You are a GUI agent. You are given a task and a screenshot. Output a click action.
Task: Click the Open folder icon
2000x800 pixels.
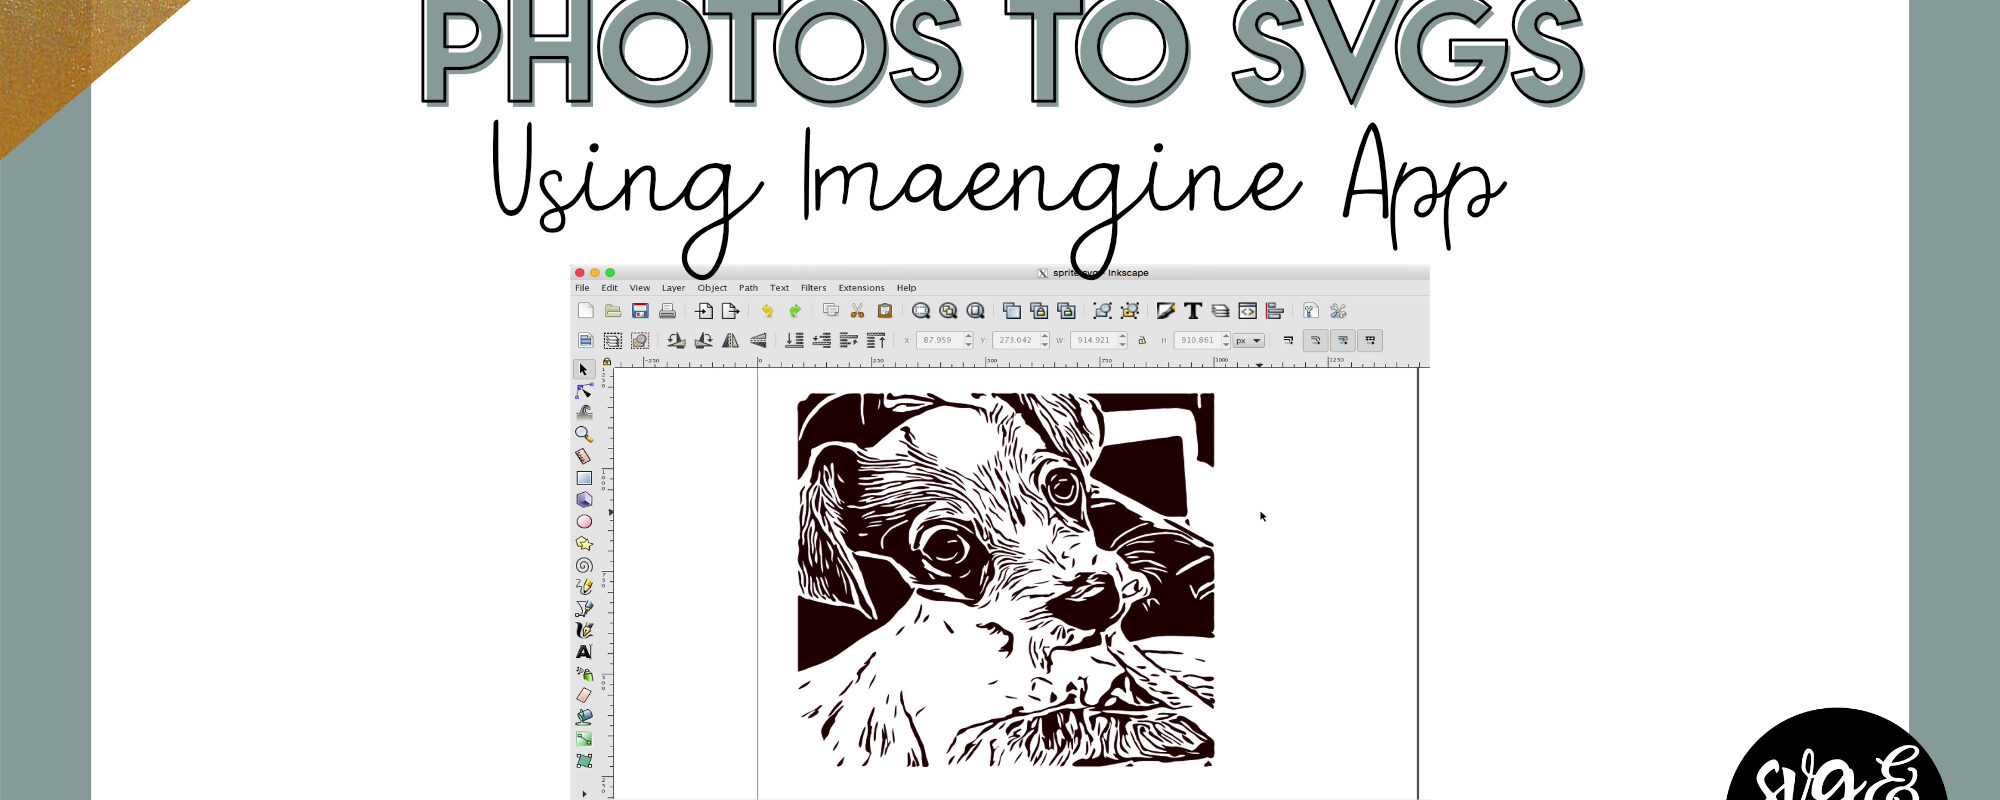tap(613, 311)
